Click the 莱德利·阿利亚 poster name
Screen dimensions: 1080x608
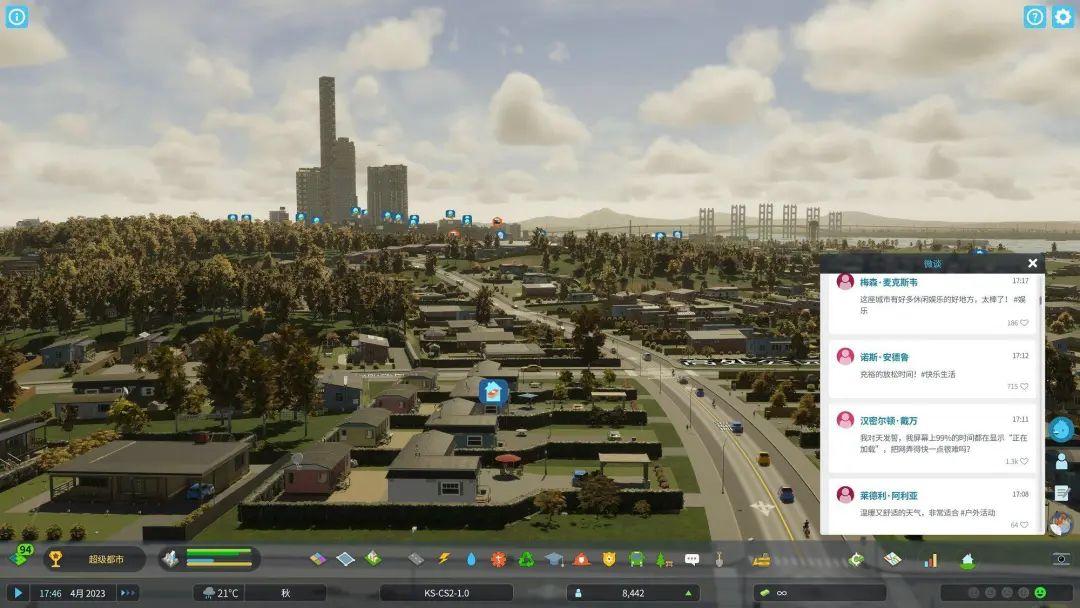[888, 495]
